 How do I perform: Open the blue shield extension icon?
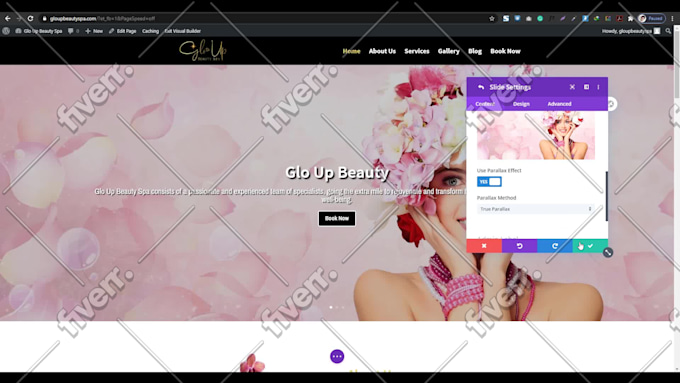[517, 19]
